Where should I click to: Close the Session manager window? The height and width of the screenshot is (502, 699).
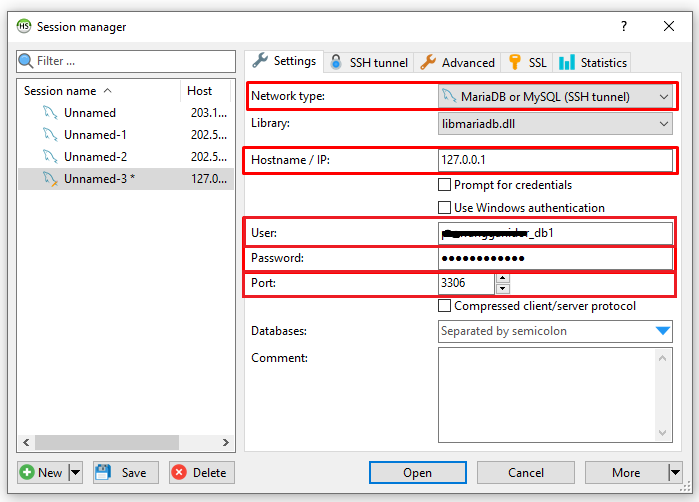click(x=669, y=26)
